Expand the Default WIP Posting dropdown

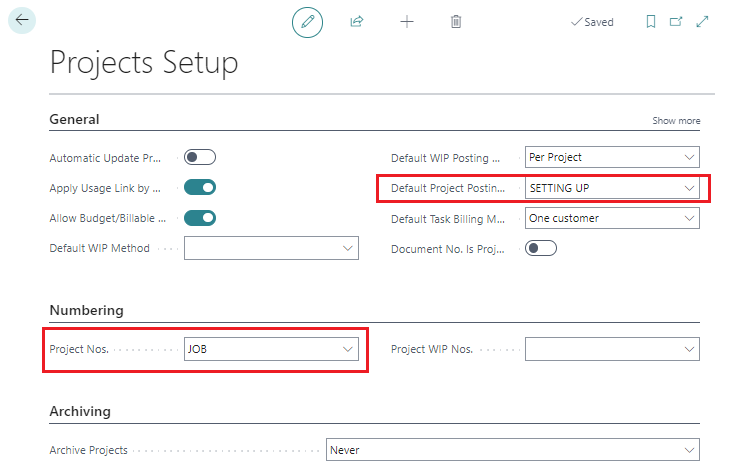[x=688, y=157]
